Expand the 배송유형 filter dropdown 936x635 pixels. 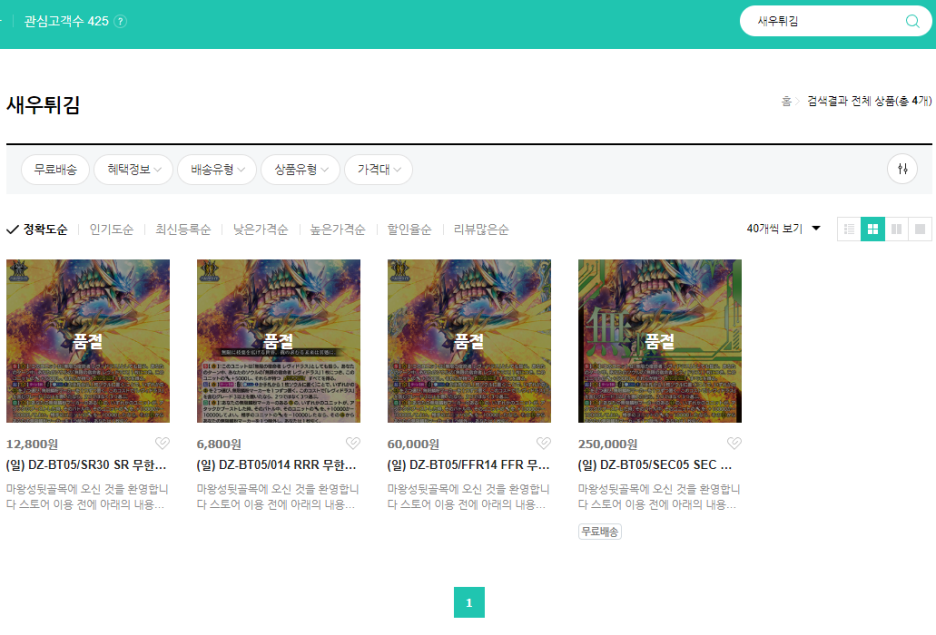pos(217,169)
